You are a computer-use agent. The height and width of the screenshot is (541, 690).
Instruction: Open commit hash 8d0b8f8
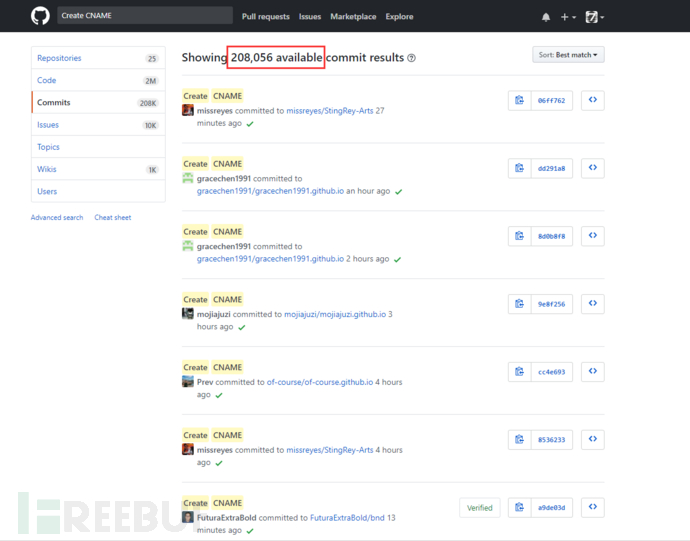(552, 236)
